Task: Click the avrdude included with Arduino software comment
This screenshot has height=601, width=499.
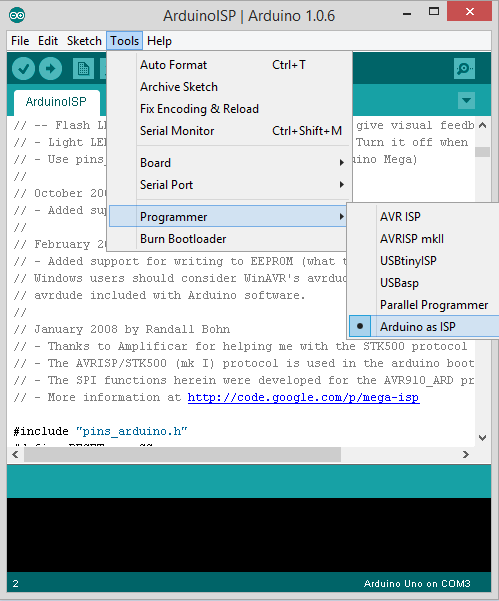Action: click(x=159, y=295)
